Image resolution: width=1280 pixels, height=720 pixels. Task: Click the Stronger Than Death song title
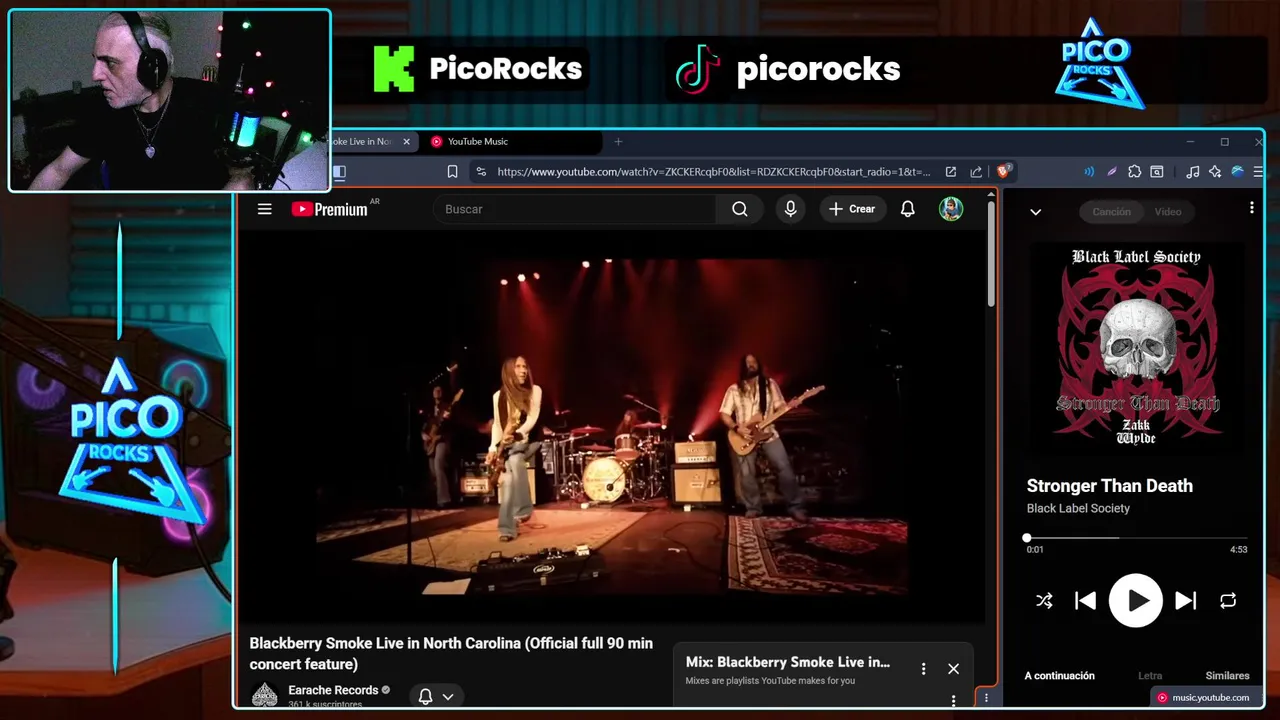tap(1109, 486)
